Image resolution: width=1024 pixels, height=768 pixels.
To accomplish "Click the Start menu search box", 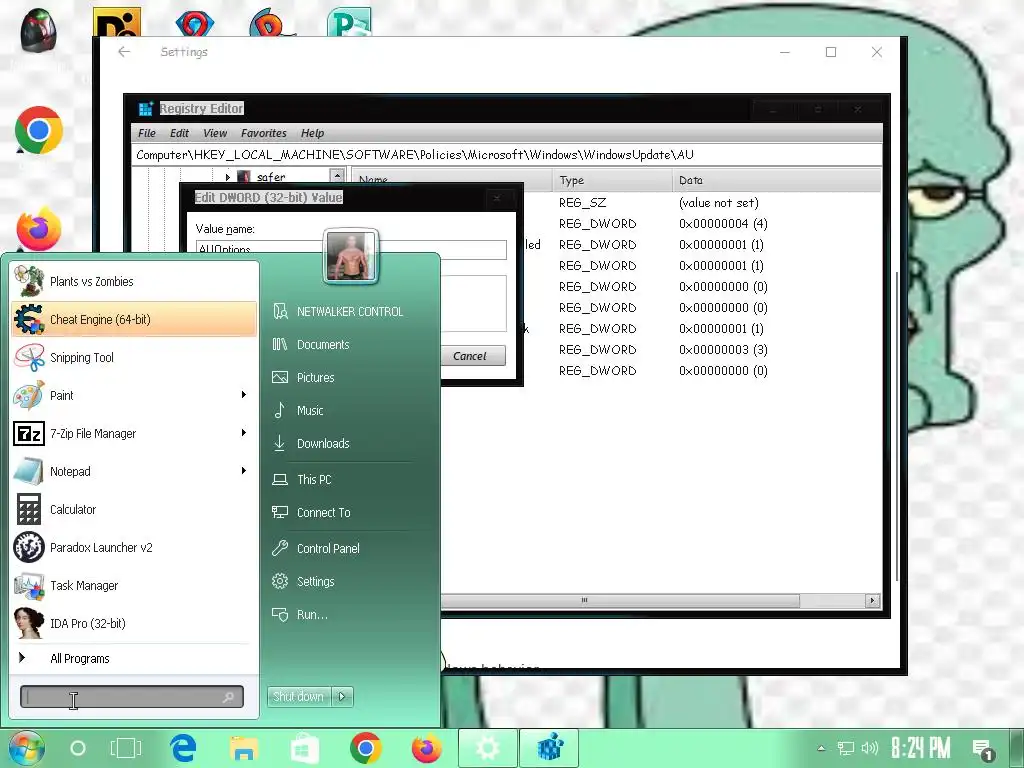I will click(131, 697).
